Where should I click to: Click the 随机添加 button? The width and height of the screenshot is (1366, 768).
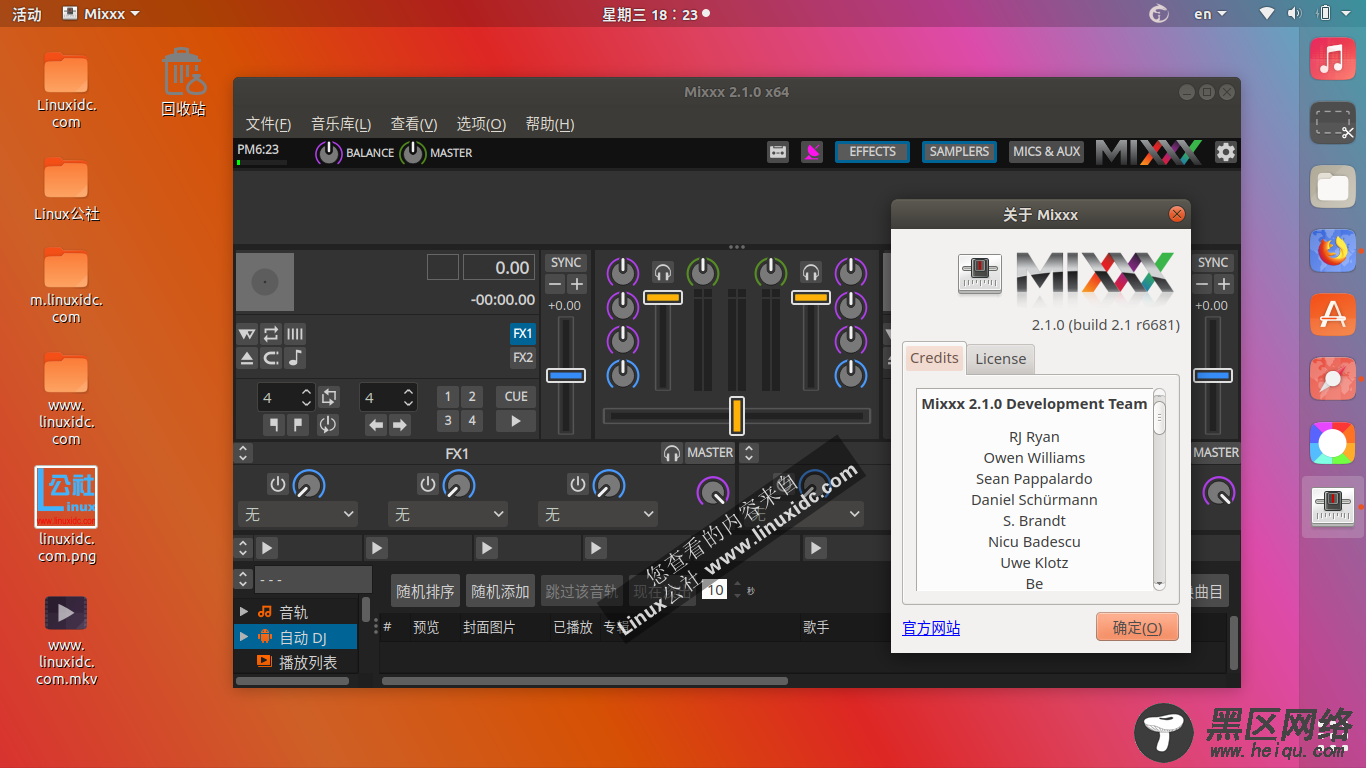pyautogui.click(x=500, y=591)
